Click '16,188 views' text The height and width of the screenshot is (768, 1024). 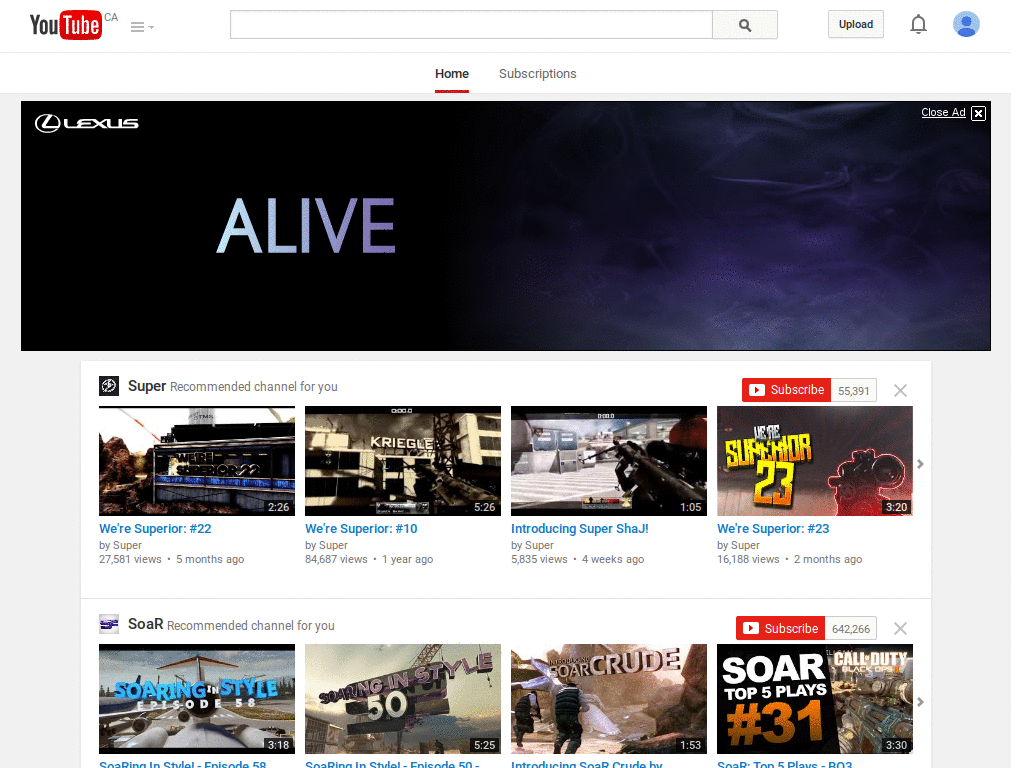[x=748, y=559]
